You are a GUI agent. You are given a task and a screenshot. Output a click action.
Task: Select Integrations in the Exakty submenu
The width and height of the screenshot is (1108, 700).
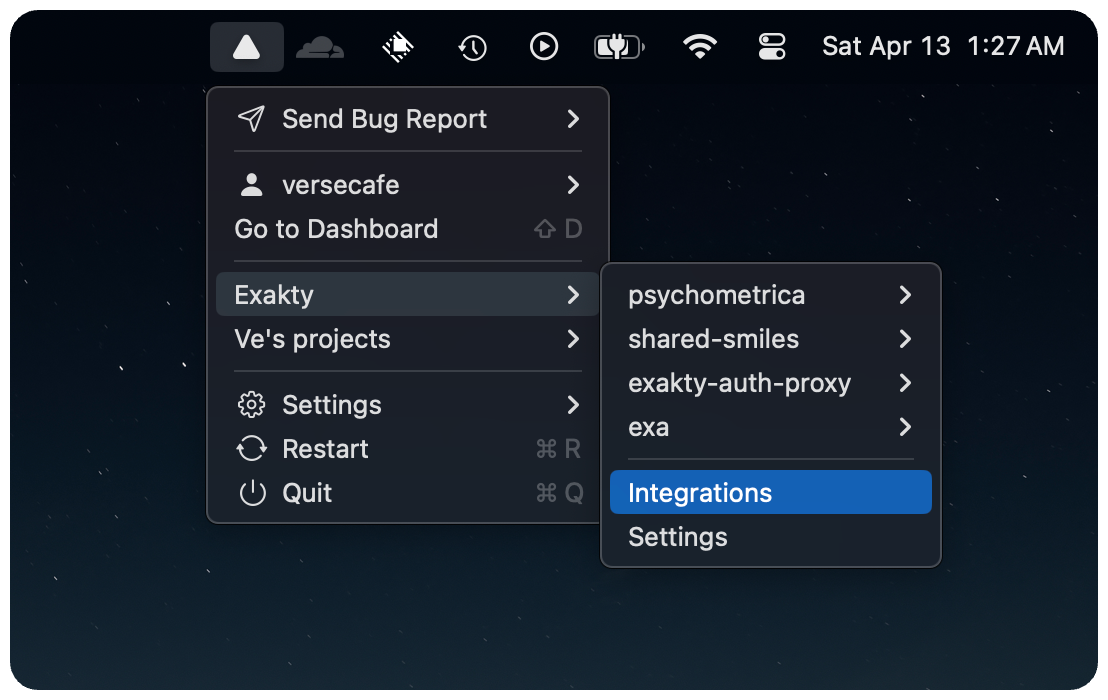tap(769, 493)
